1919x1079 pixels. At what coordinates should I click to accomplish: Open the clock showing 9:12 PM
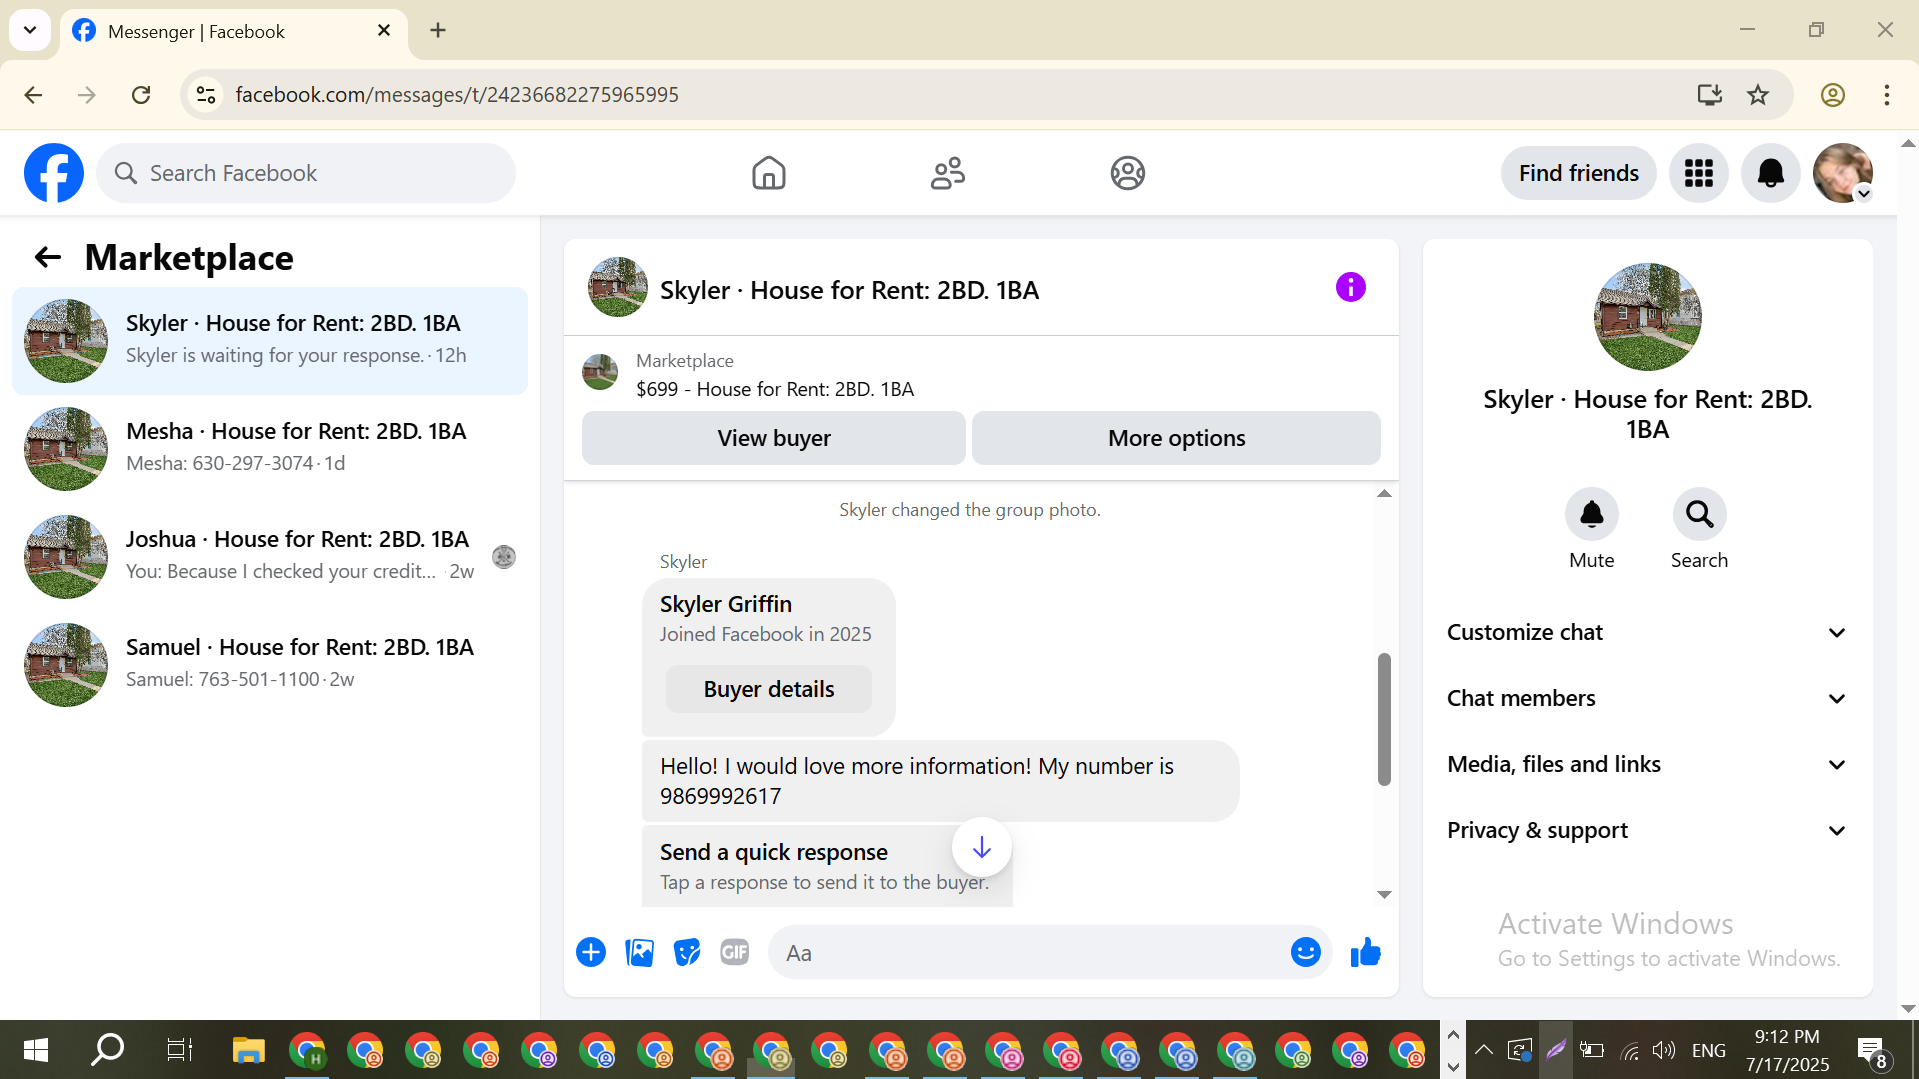click(1787, 1050)
